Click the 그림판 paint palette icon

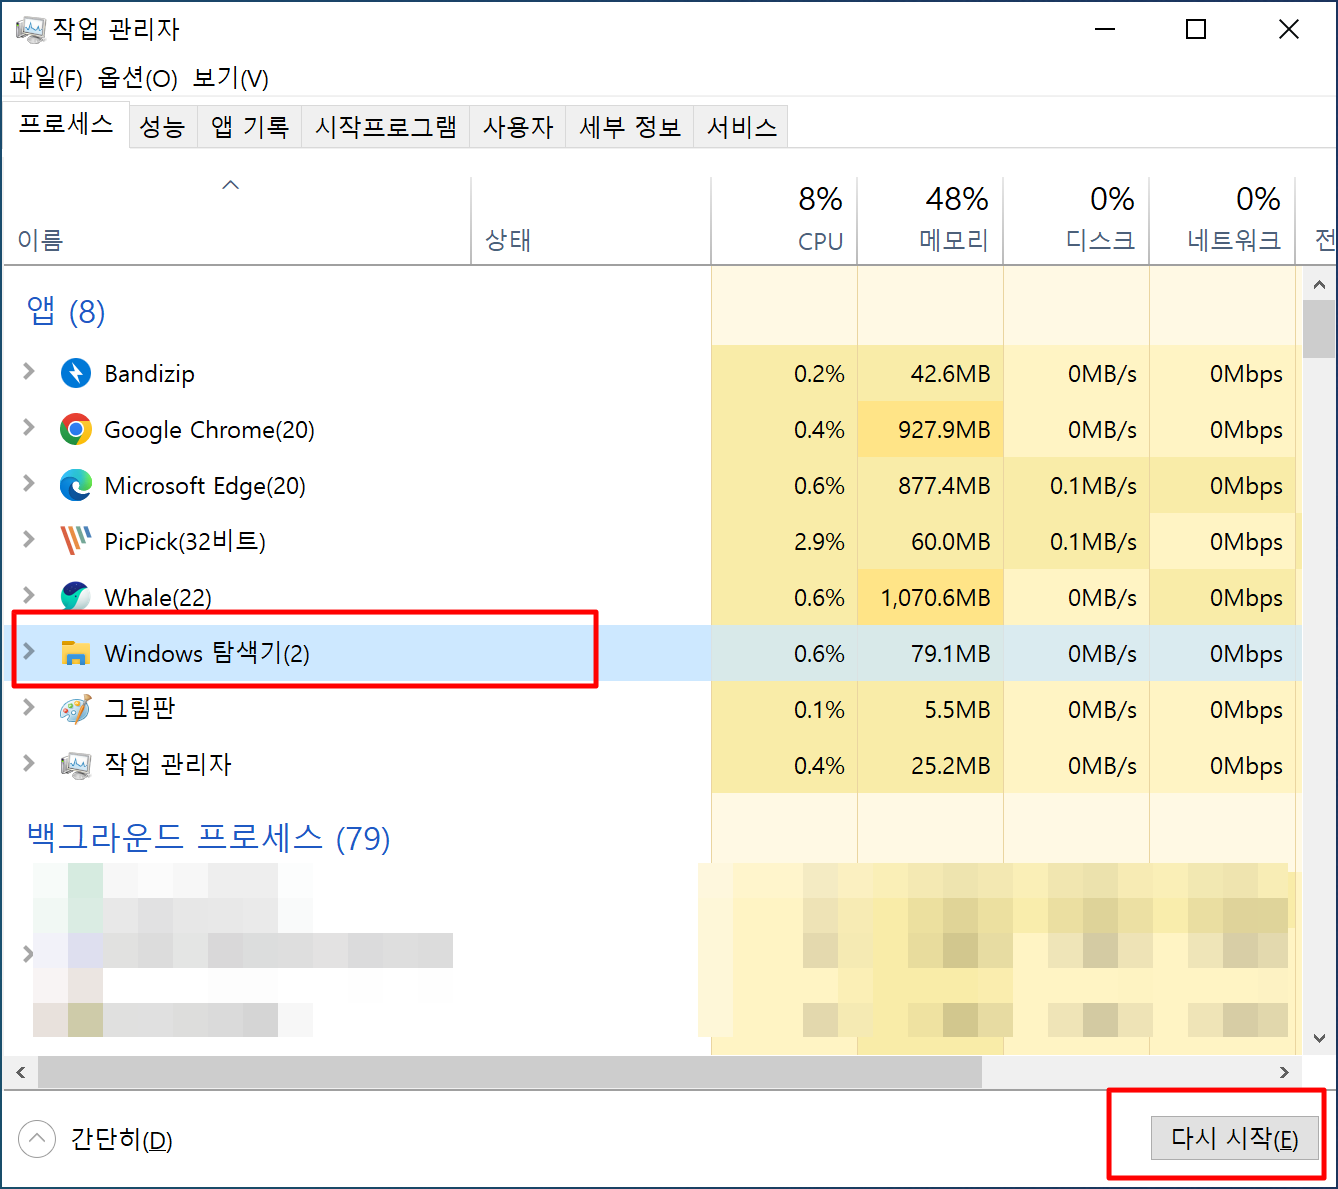pos(76,709)
